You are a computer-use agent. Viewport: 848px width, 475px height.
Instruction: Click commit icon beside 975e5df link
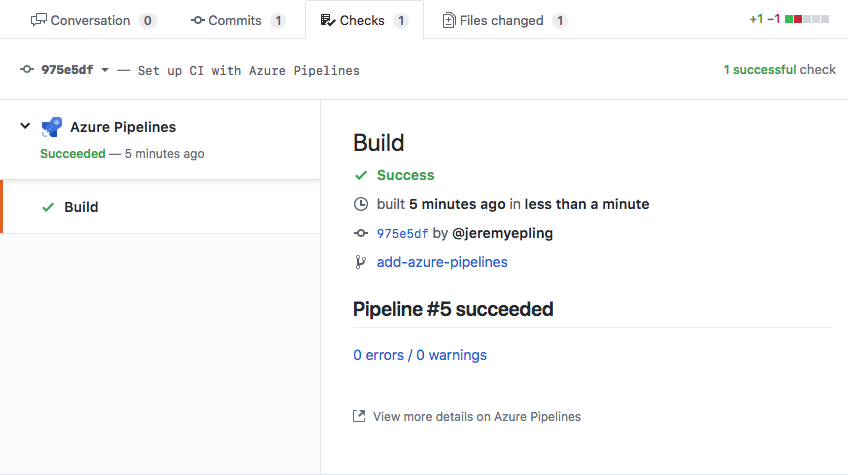click(x=361, y=233)
